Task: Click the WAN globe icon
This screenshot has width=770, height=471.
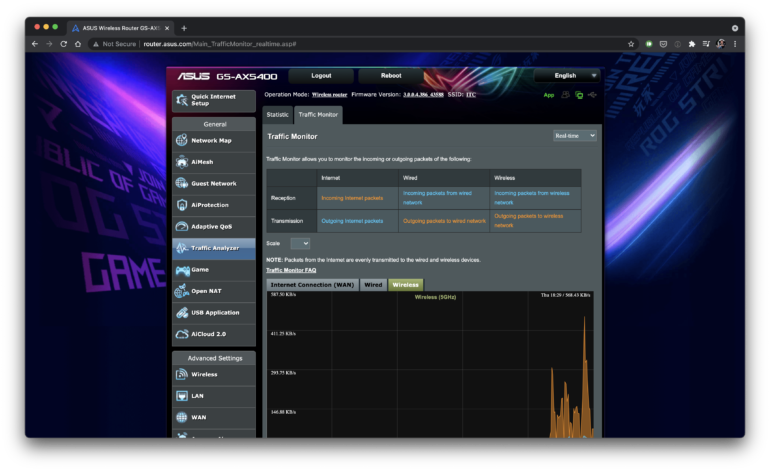Action: point(182,417)
